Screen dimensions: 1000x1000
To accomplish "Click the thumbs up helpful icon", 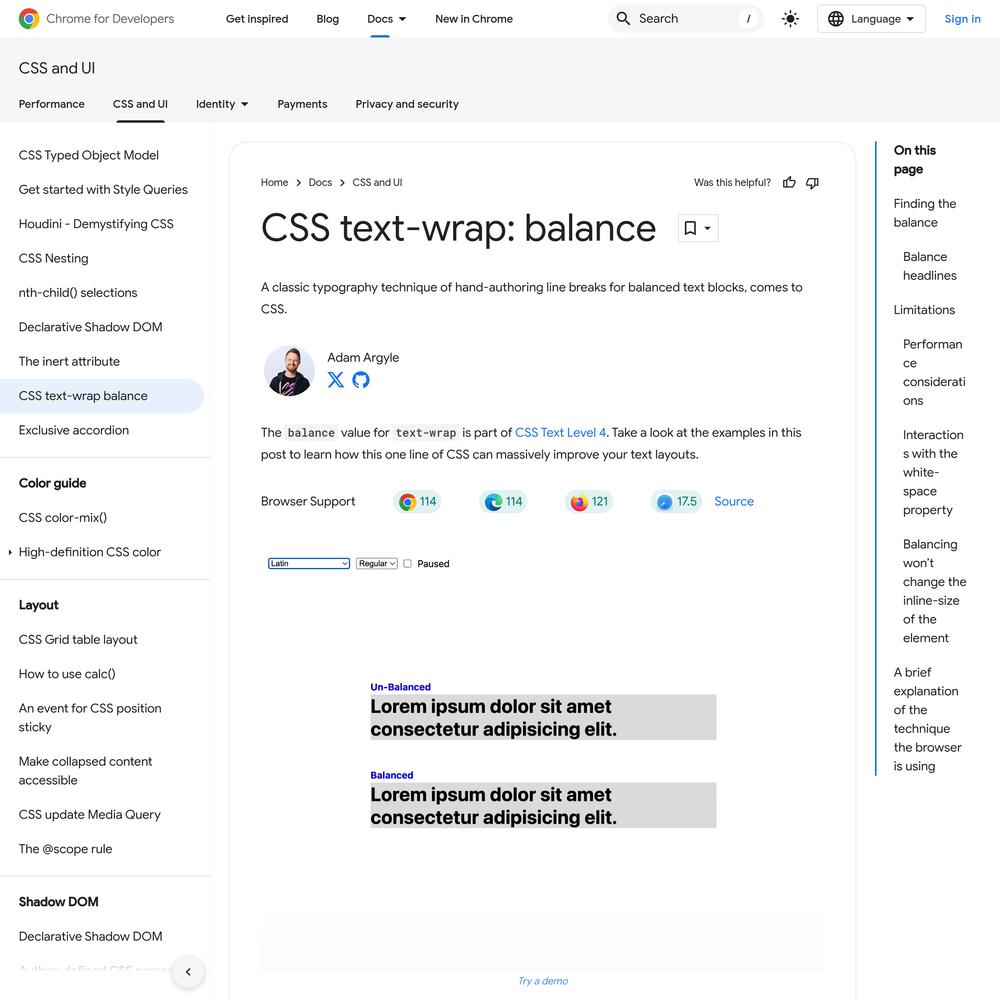I will pos(790,182).
